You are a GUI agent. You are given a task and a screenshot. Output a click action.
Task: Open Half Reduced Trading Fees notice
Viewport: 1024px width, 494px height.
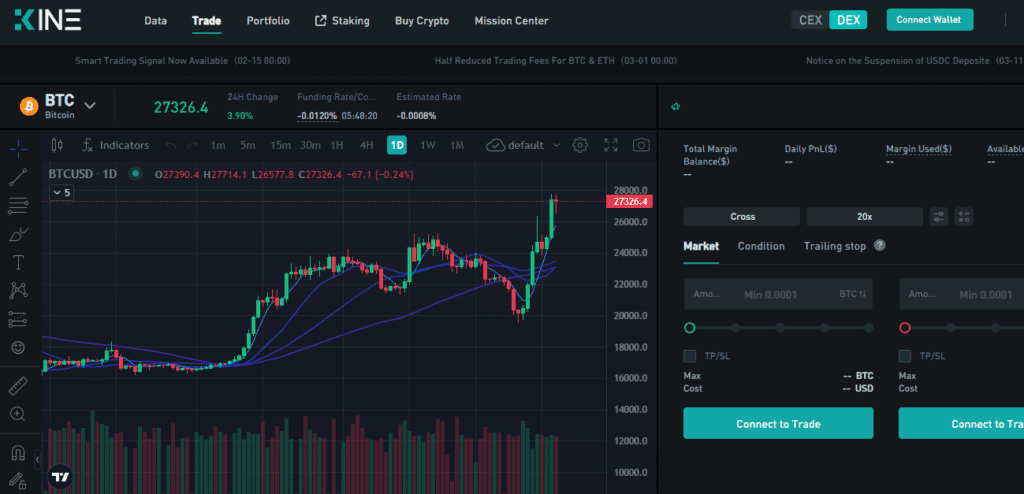click(x=556, y=61)
